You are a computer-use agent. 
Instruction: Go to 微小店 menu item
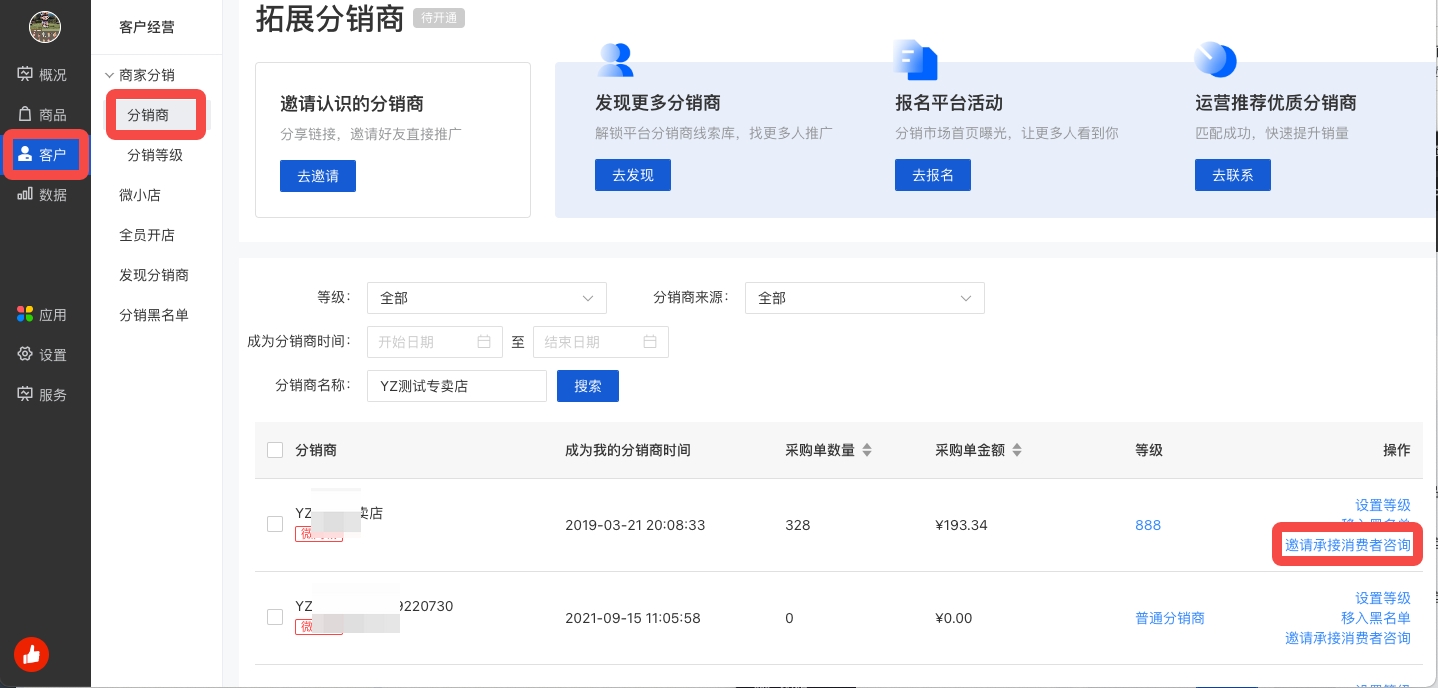pos(140,195)
